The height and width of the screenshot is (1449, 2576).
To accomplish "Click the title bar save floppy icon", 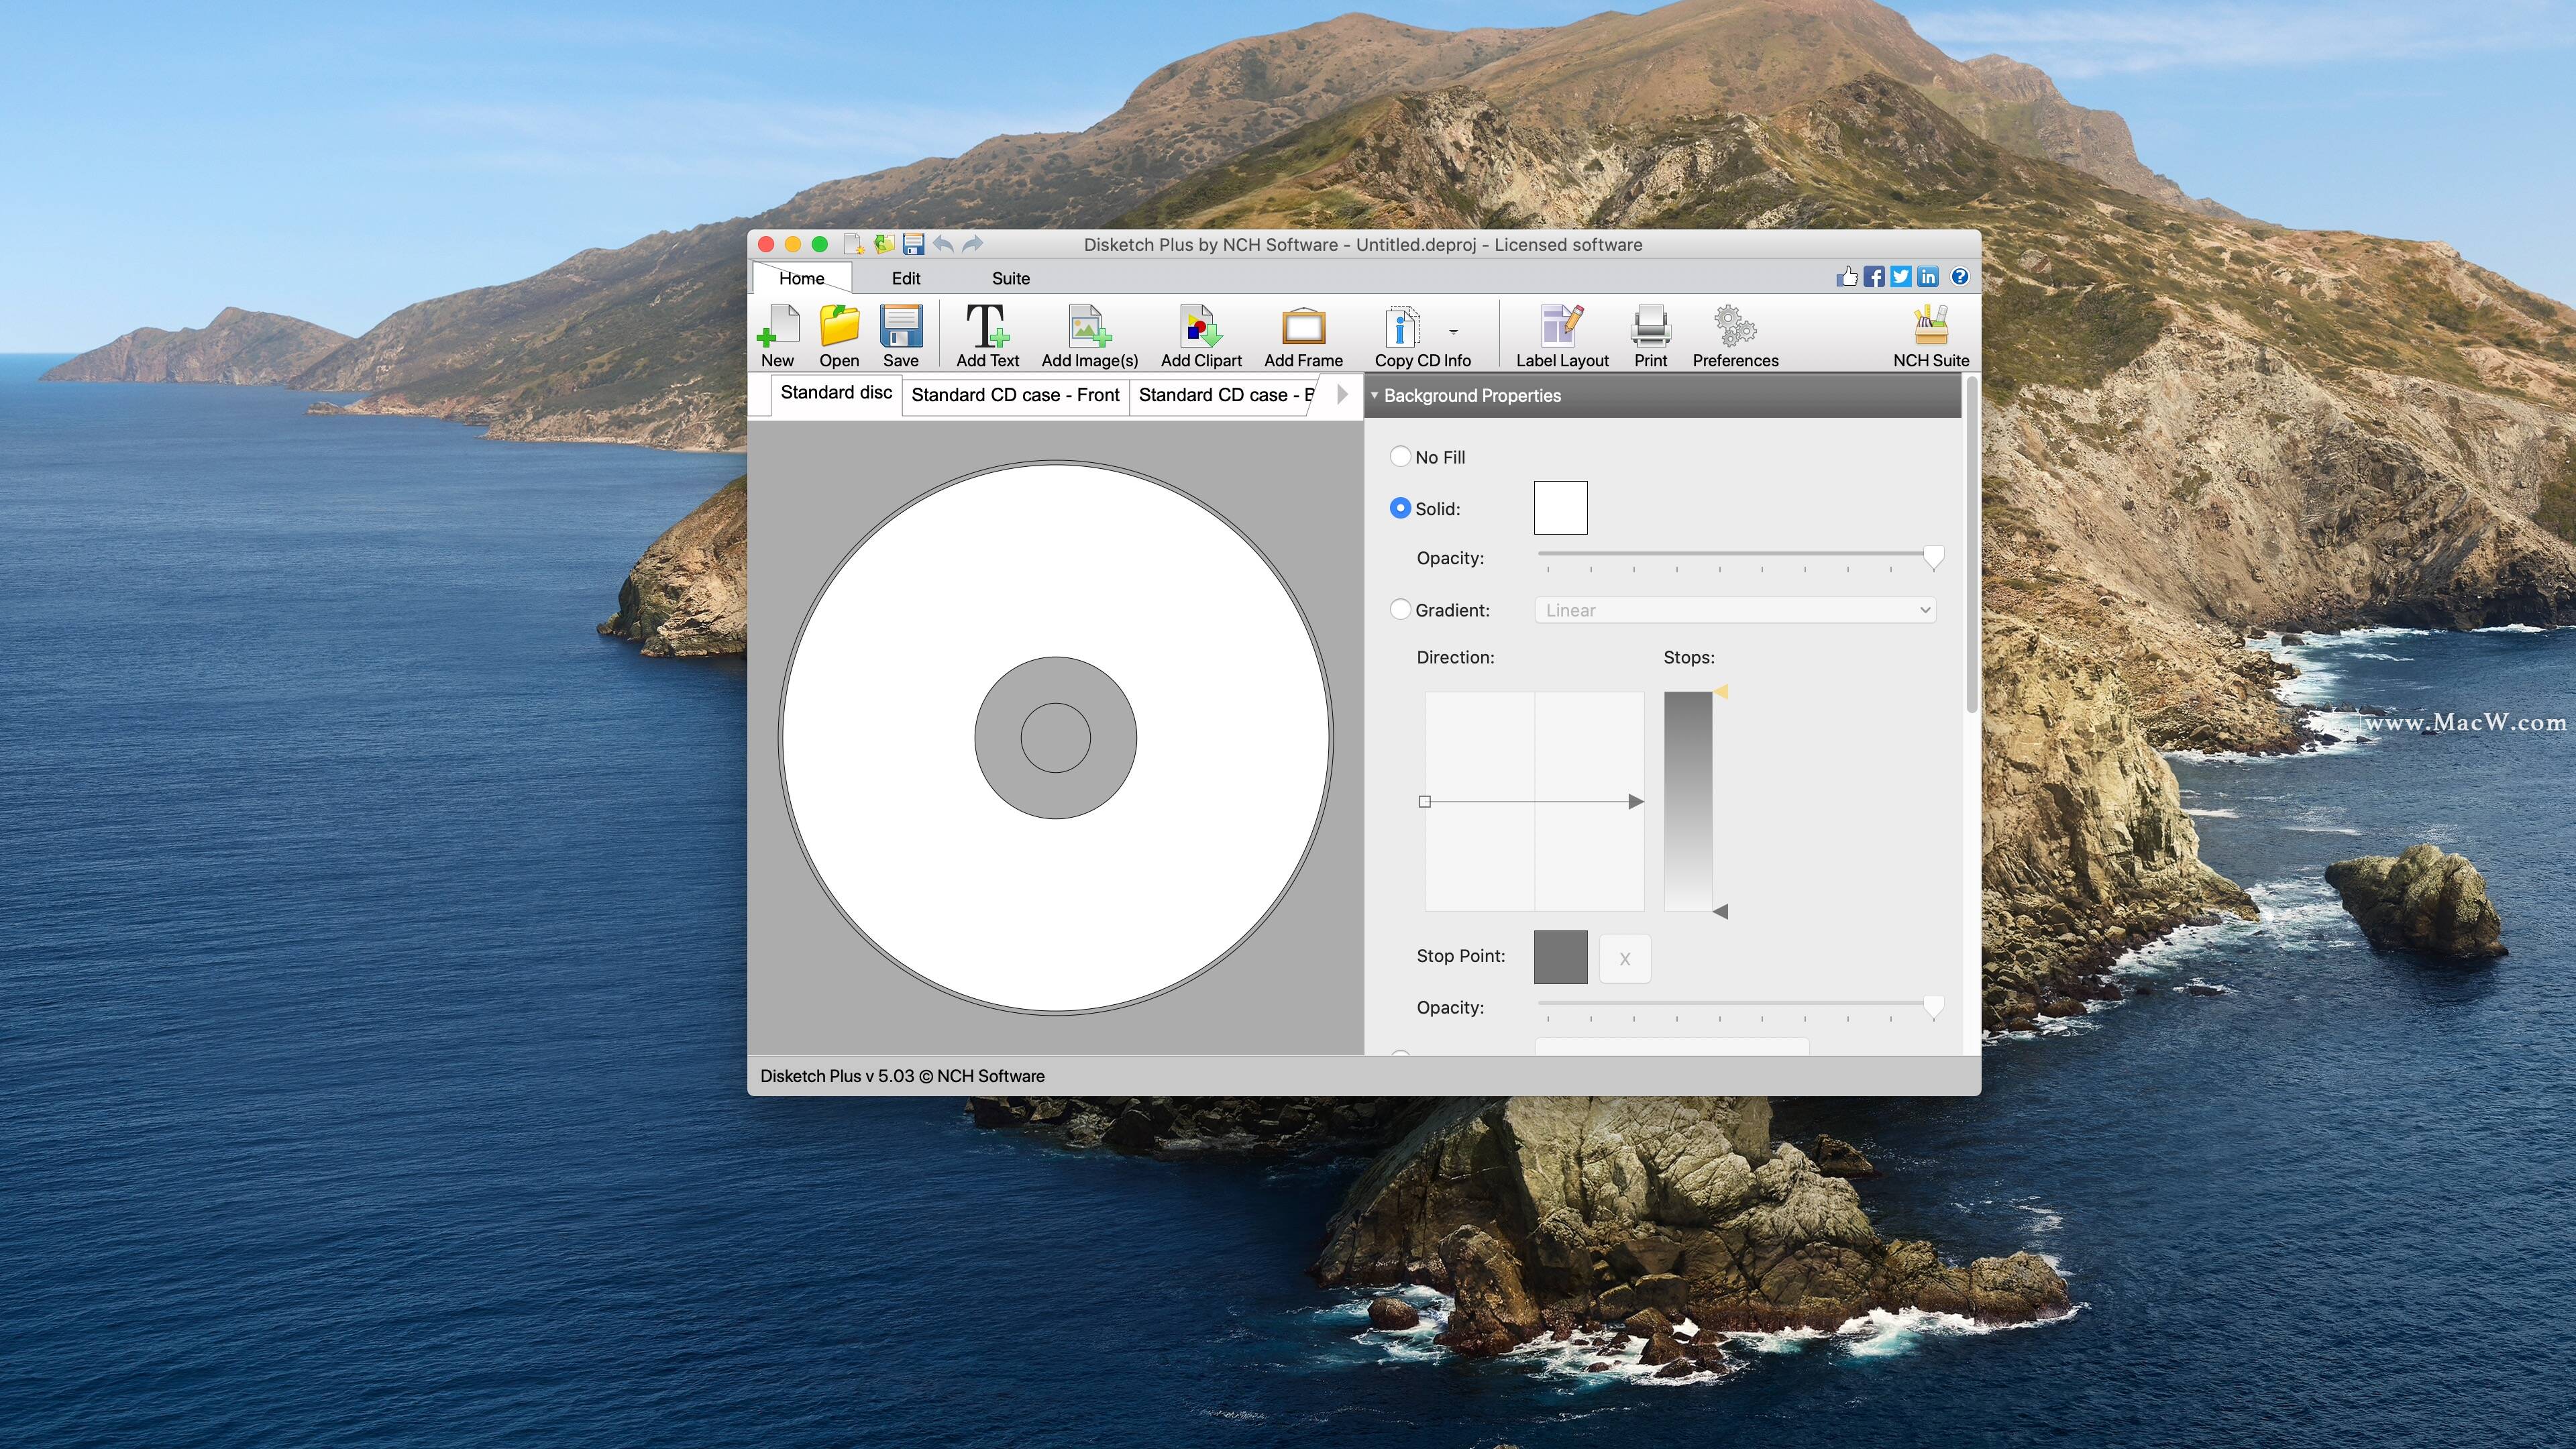I will (913, 244).
